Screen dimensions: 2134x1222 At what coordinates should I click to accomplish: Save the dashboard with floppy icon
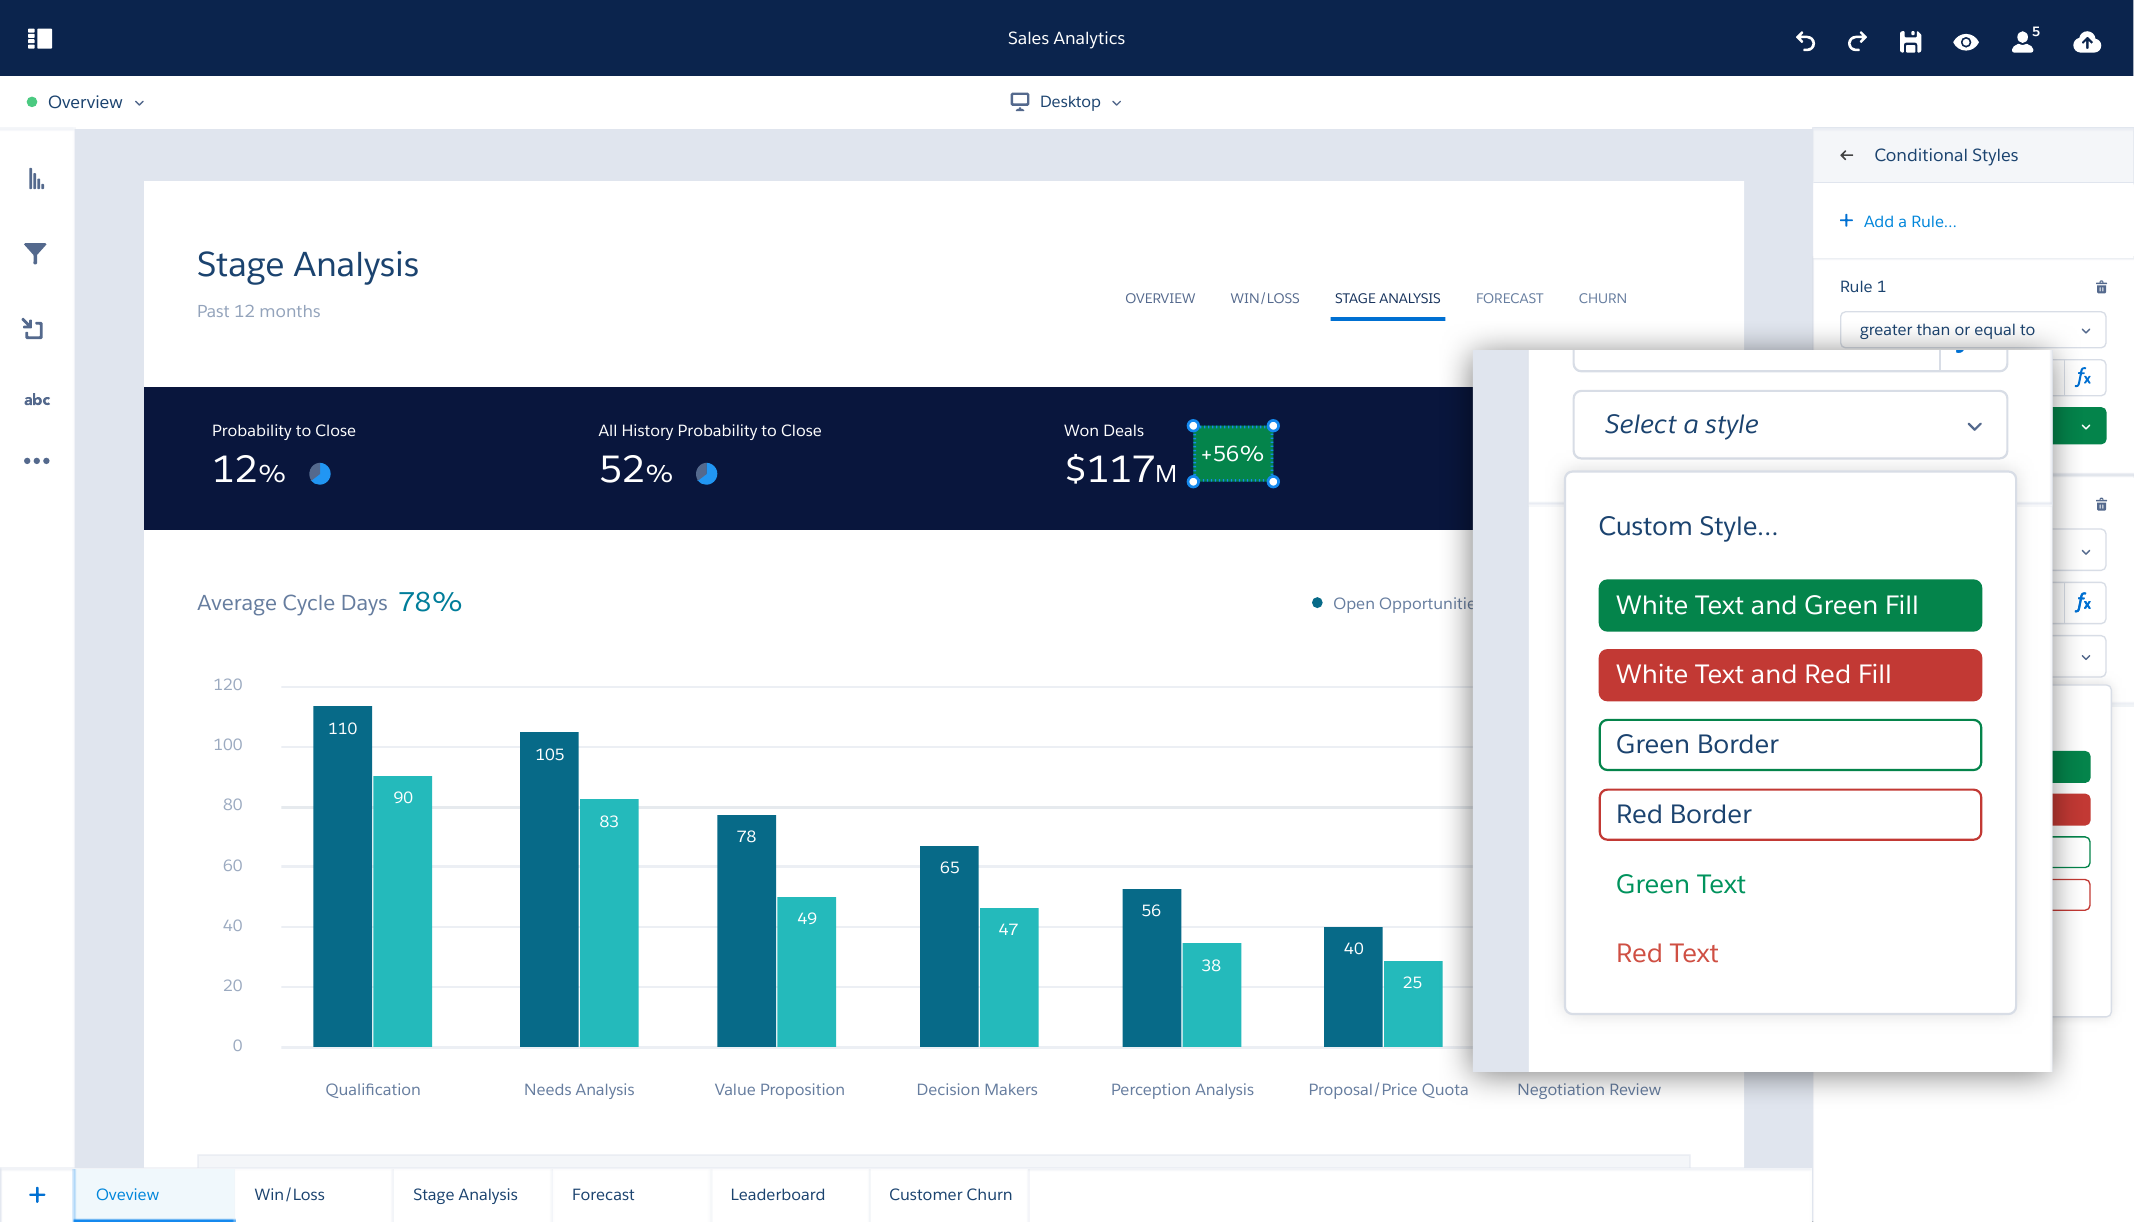(1911, 41)
